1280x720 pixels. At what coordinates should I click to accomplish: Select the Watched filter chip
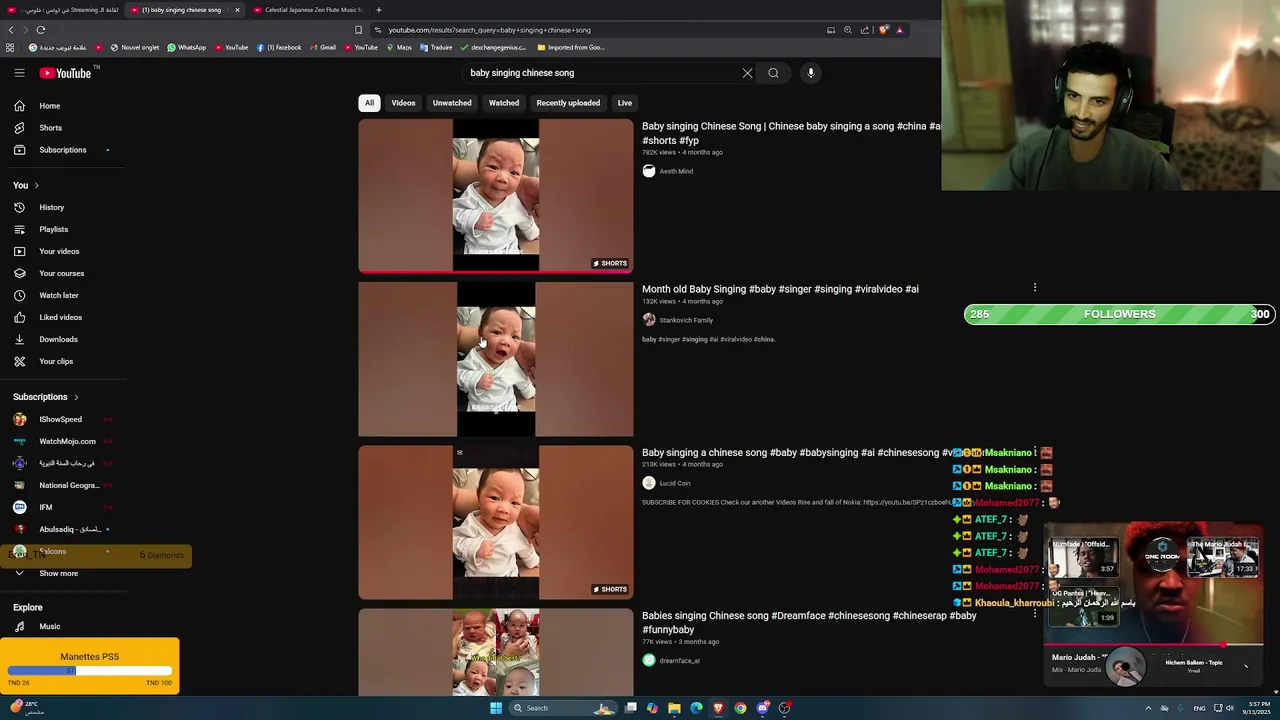point(504,103)
